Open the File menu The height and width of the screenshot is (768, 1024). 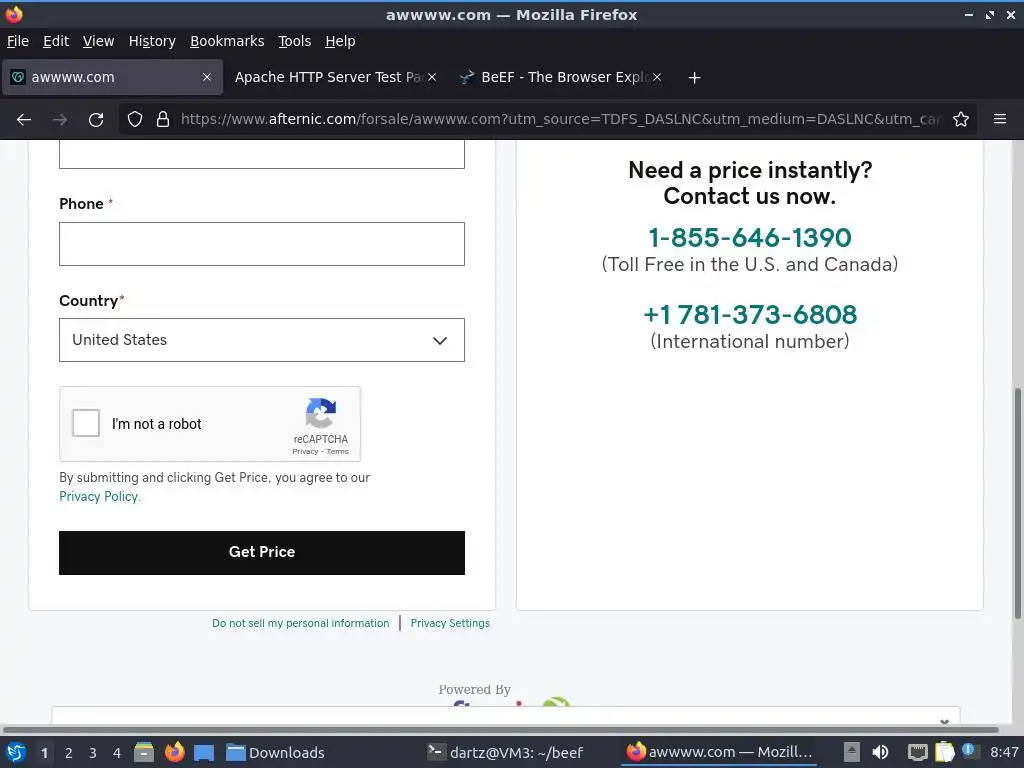point(18,41)
